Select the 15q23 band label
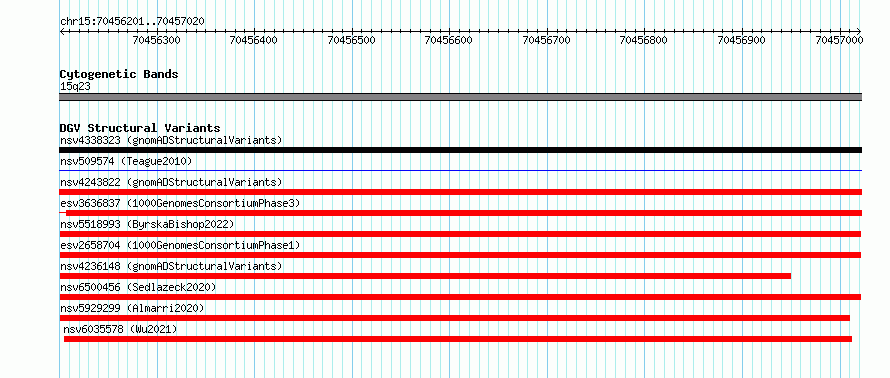Image resolution: width=890 pixels, height=378 pixels. [75, 87]
